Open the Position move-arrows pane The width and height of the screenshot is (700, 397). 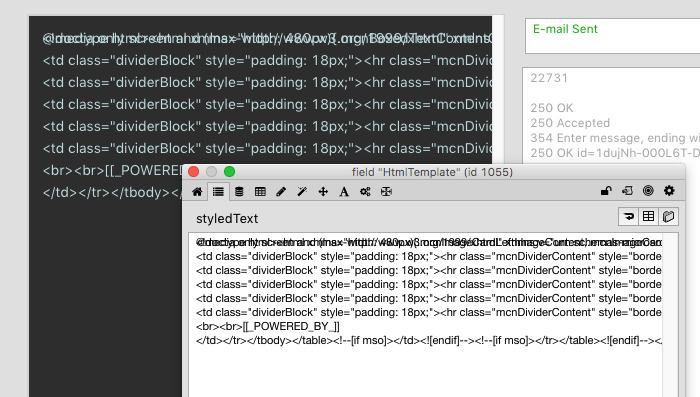click(x=323, y=192)
